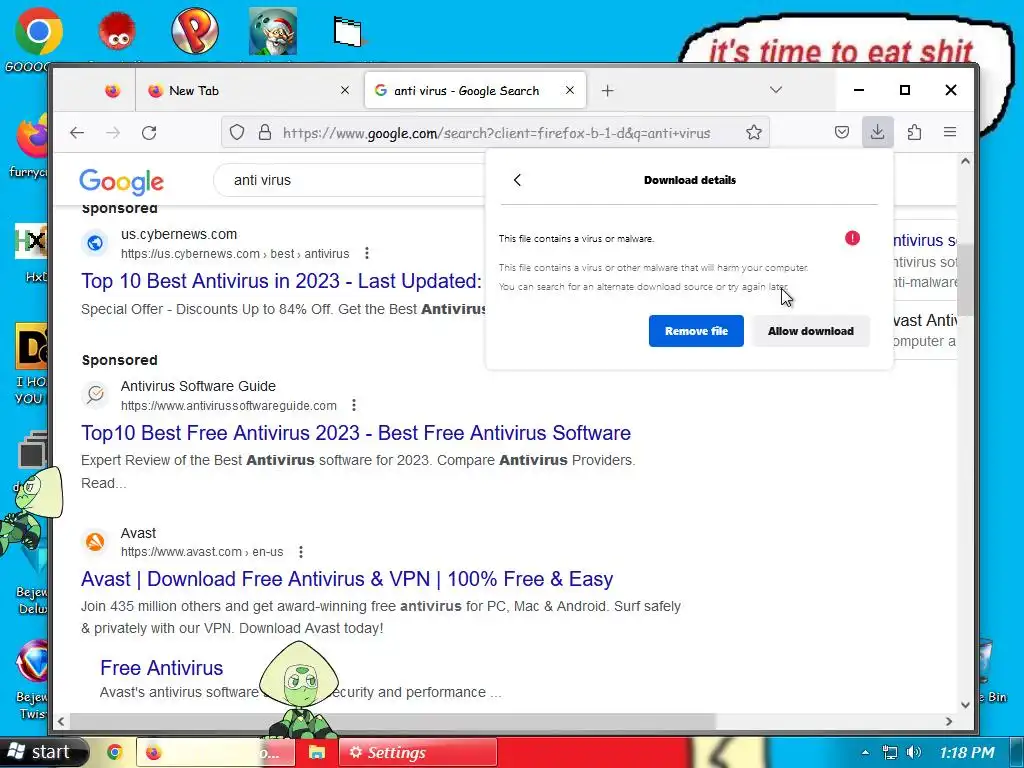Bookmark this page with the star icon
Screen dimensions: 1024x768
click(754, 133)
